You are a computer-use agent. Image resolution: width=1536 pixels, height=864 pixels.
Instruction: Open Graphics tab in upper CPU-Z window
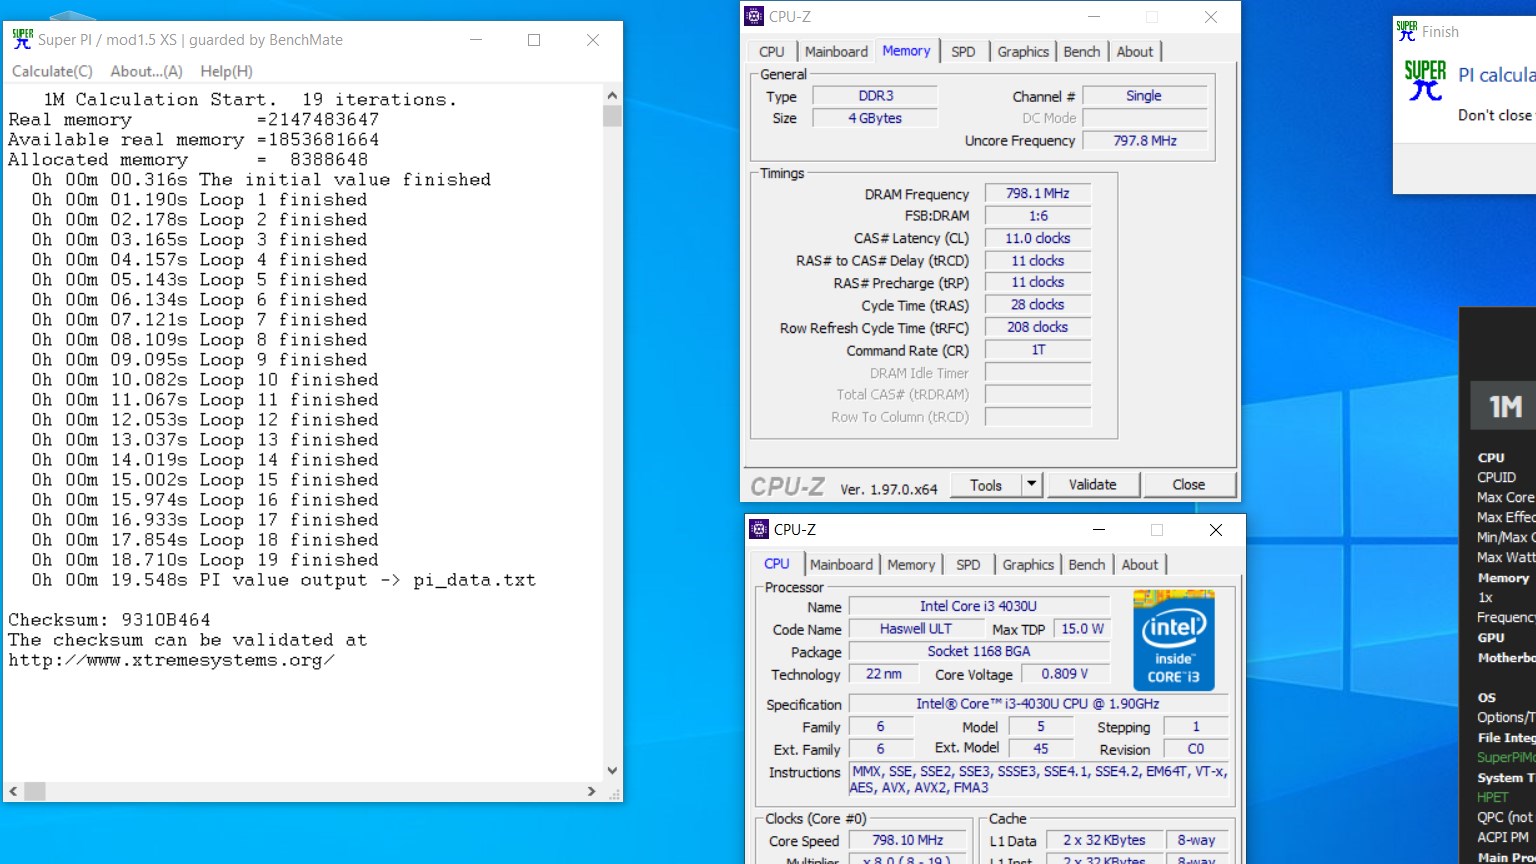point(1023,52)
